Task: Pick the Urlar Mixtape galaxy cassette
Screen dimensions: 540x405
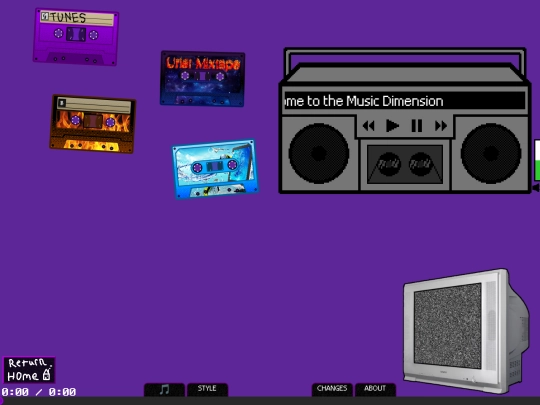Action: [202, 79]
